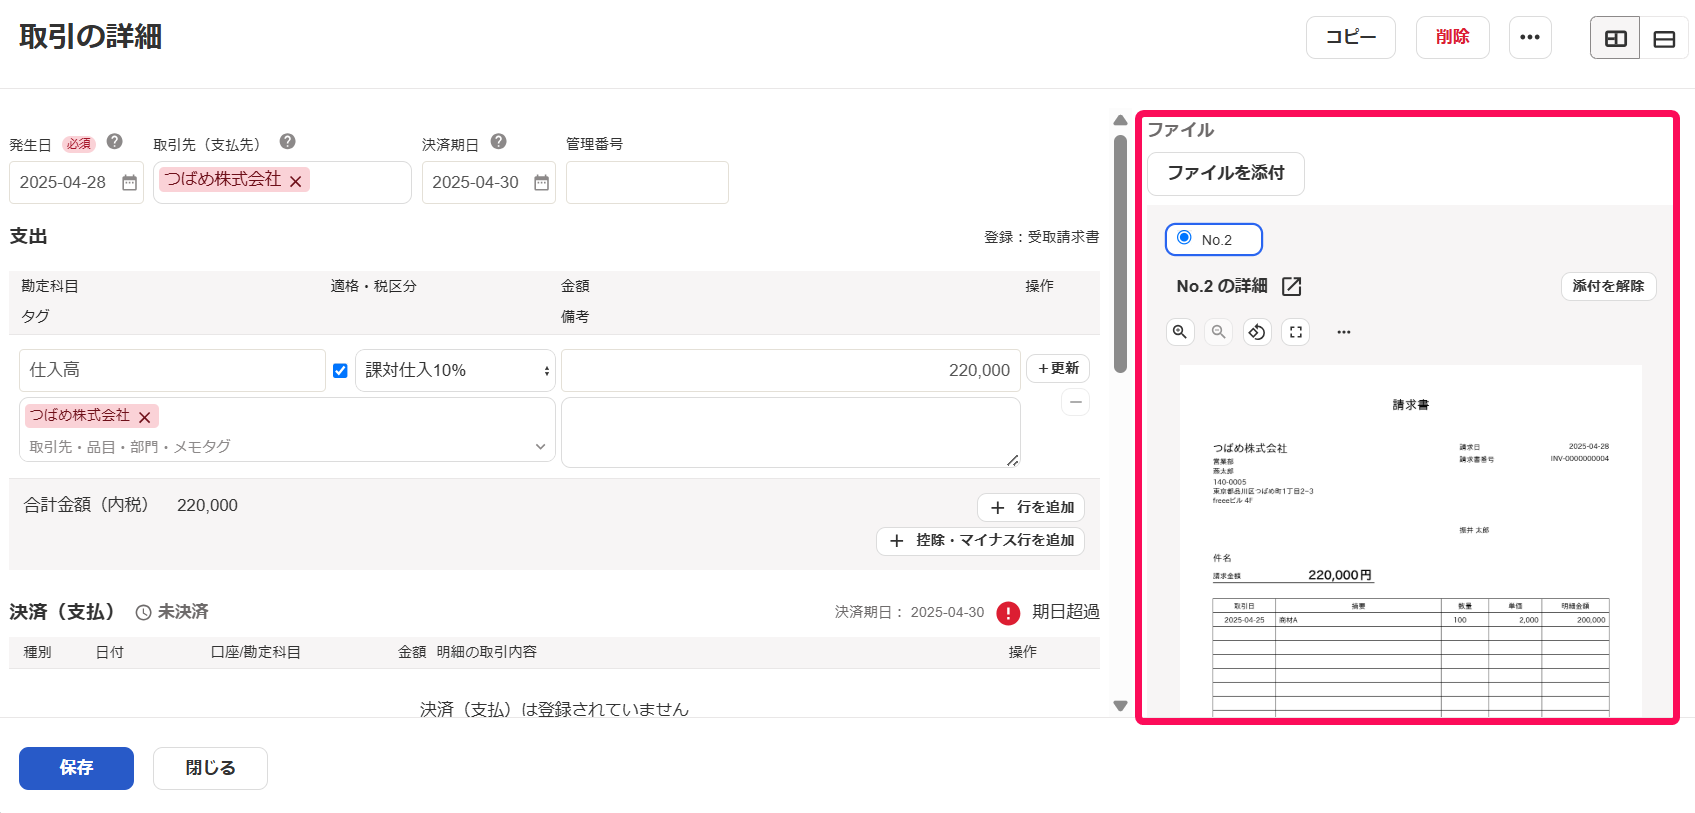1695x813 pixels.
Task: Click the red 削除 button
Action: coord(1453,38)
